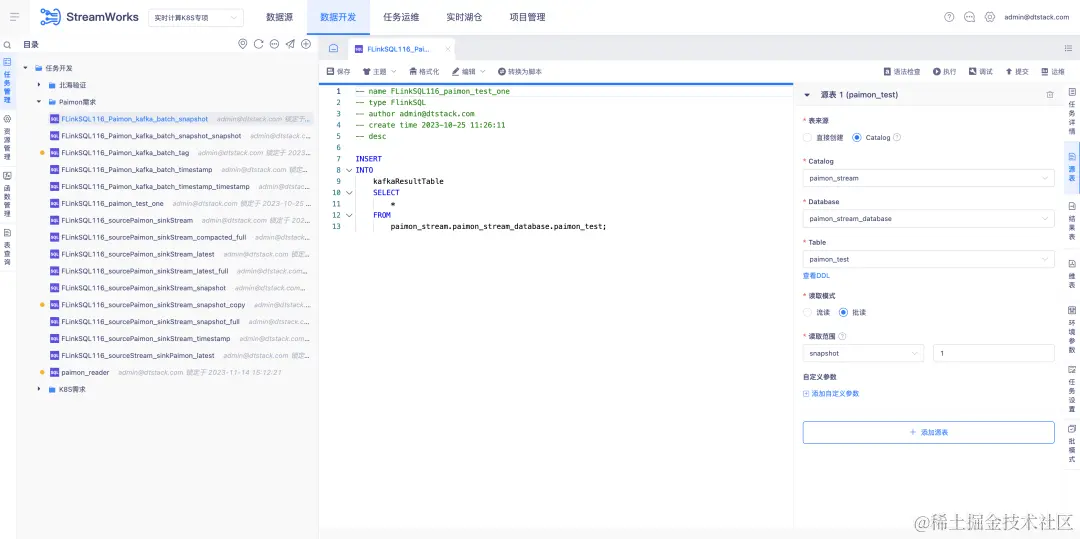The height and width of the screenshot is (539, 1080).
Task: Click 提交 submit in the toolbar
Action: tap(1017, 72)
